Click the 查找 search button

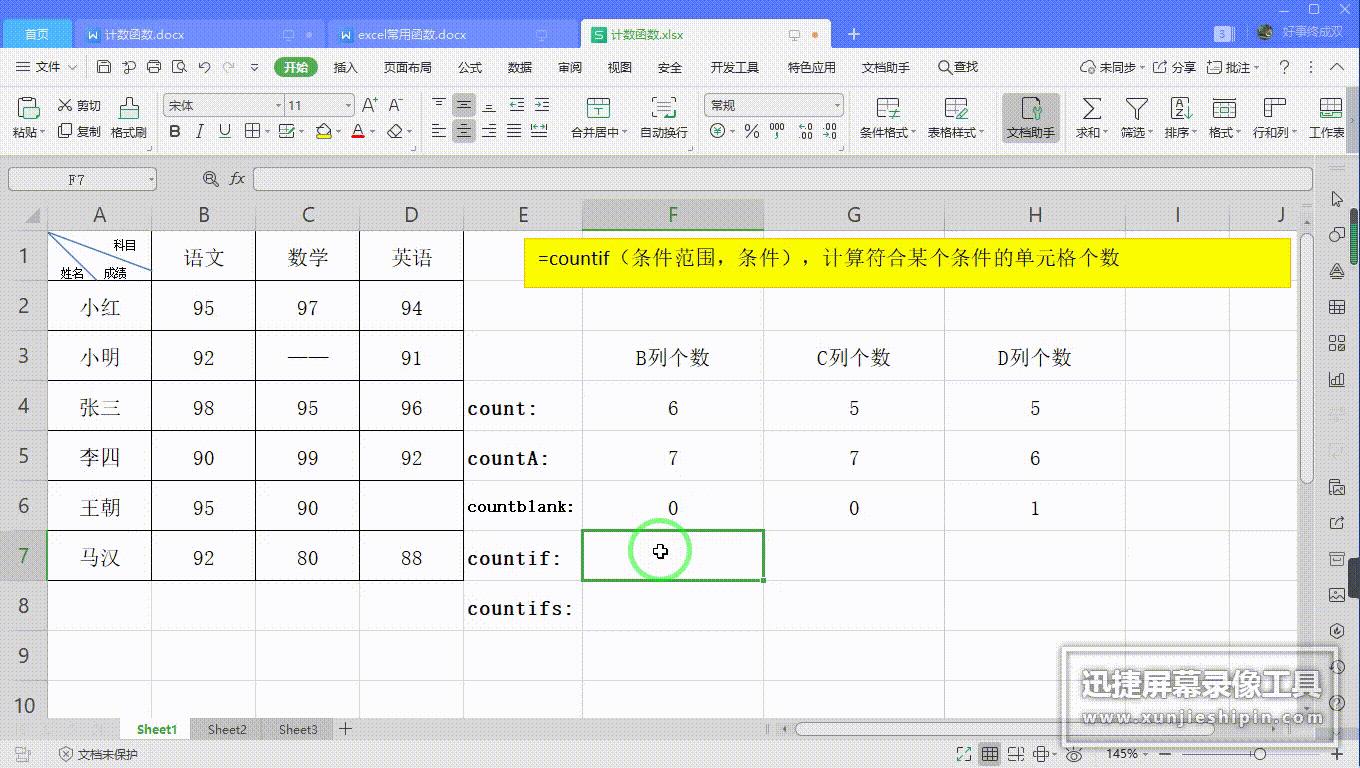[958, 67]
